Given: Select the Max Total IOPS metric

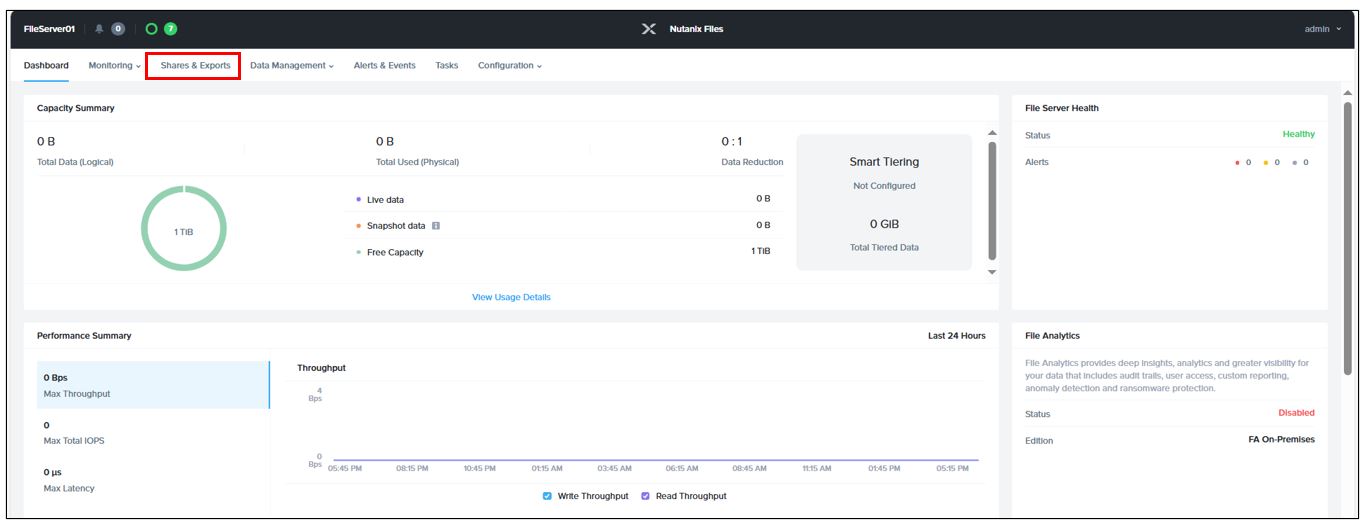Looking at the screenshot, I should [x=153, y=432].
